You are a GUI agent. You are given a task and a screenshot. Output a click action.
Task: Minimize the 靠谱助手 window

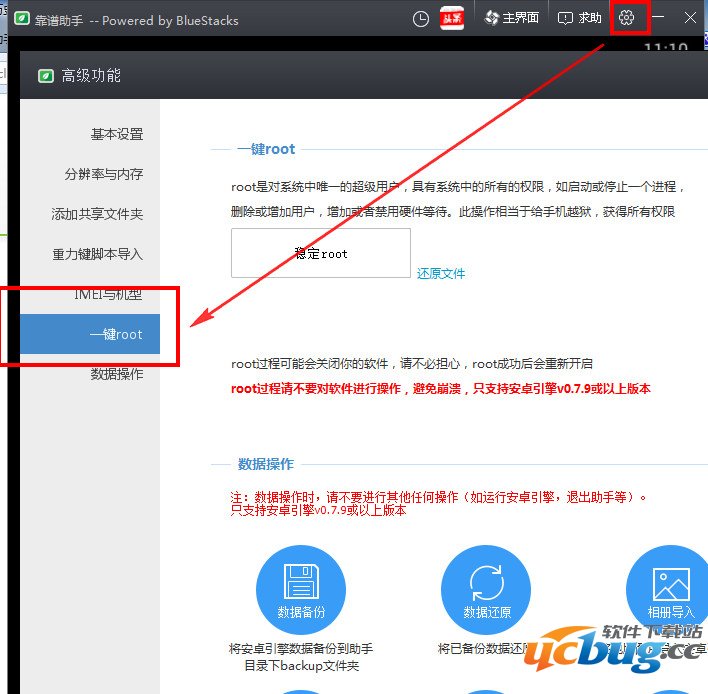(x=658, y=17)
